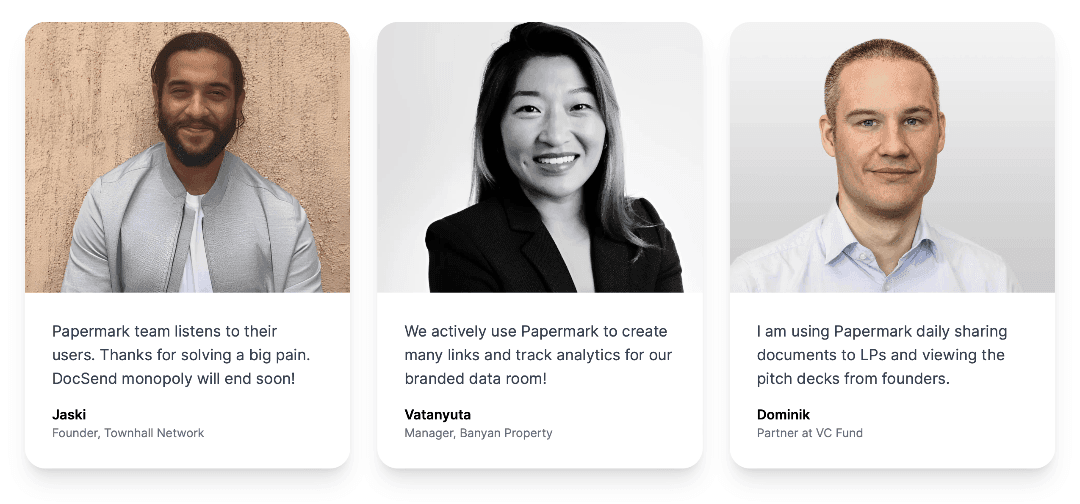
Task: Click "I am using Papermark daily sharing" line
Action: tap(881, 331)
